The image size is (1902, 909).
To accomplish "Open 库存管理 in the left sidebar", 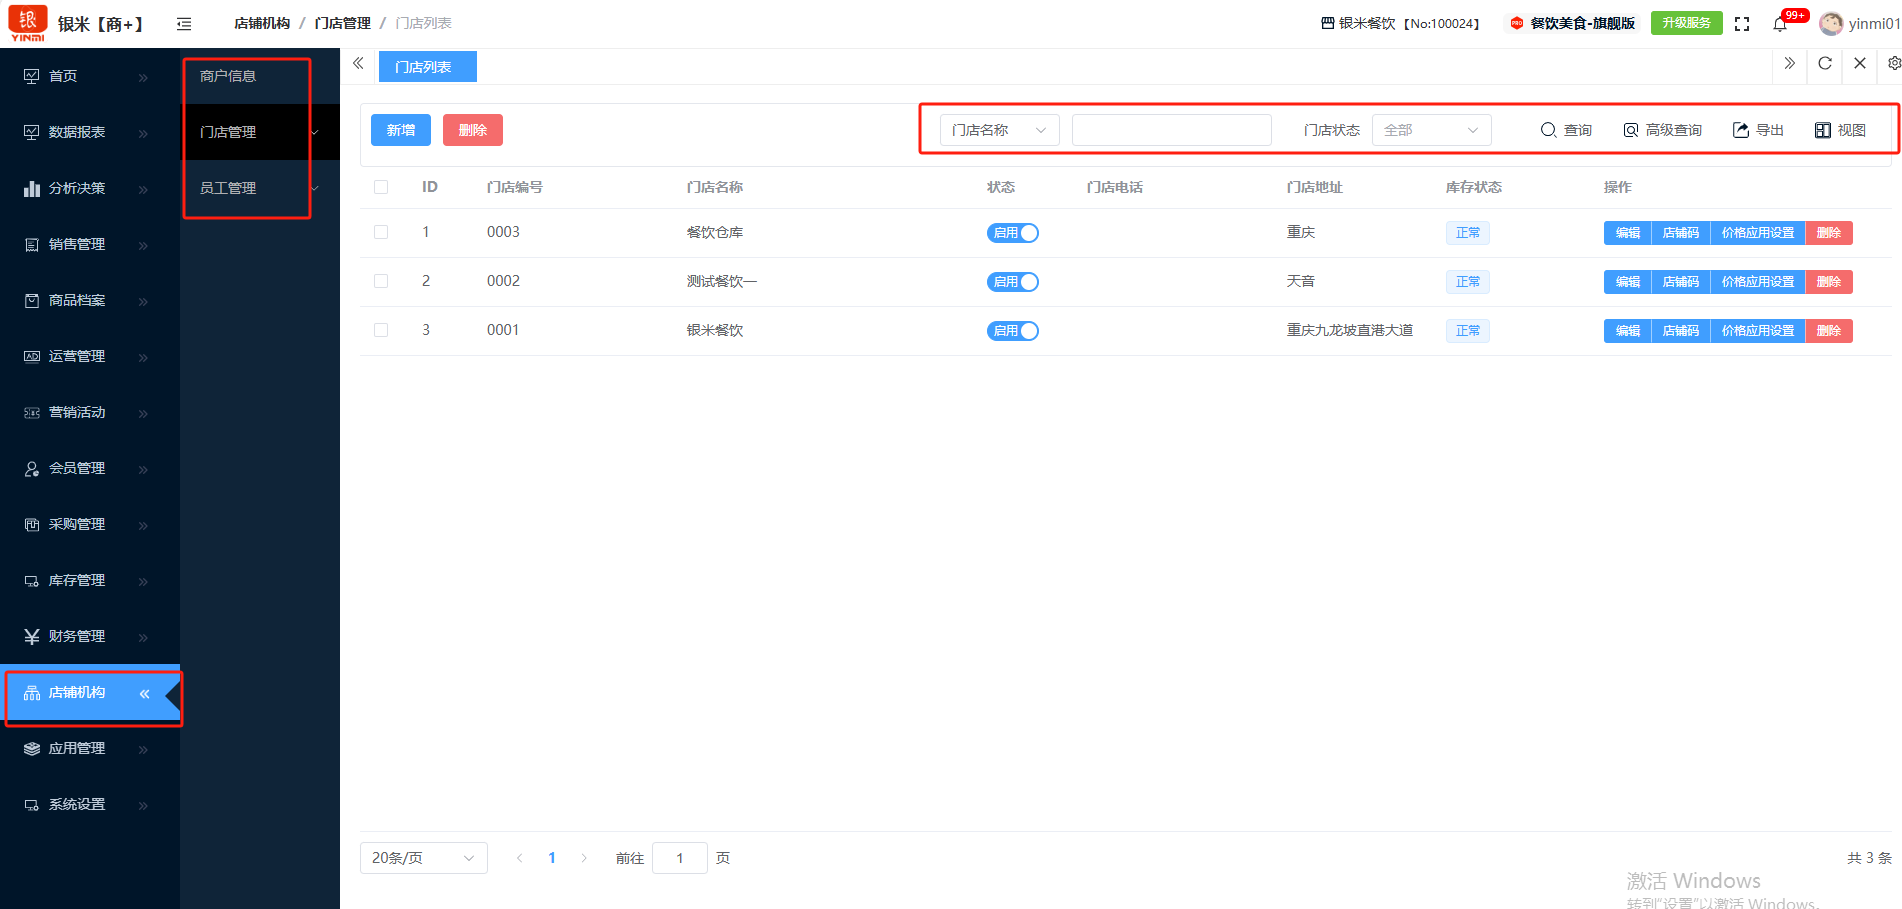I will (77, 580).
